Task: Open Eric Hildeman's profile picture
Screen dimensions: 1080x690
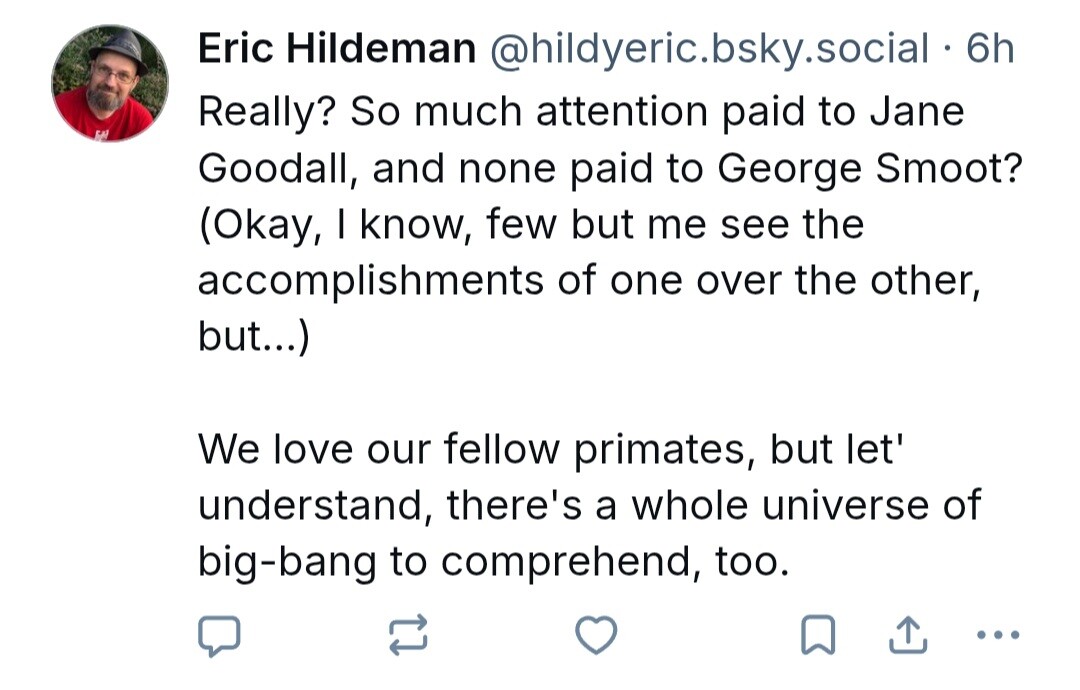Action: coord(110,84)
